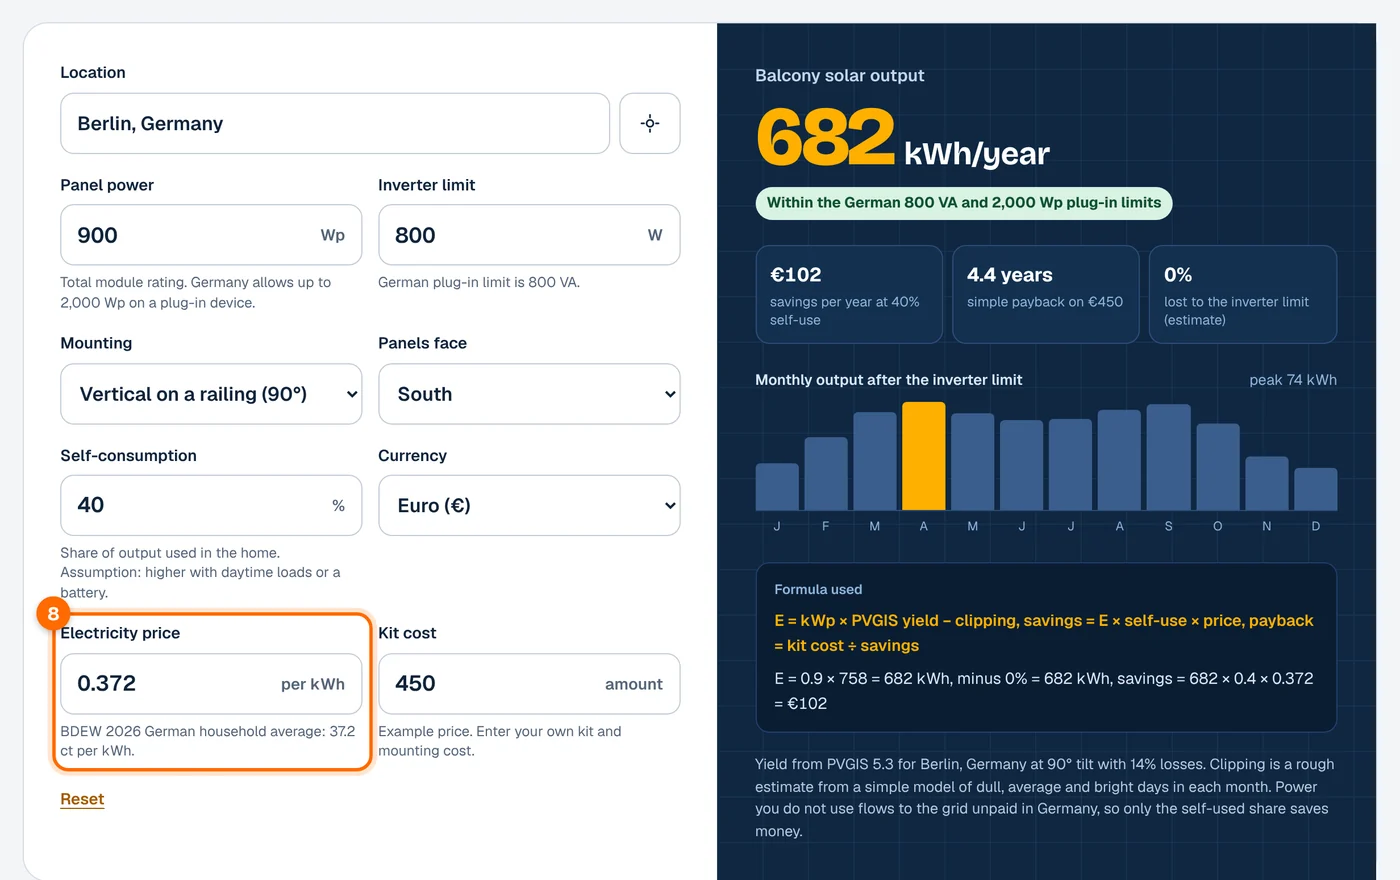This screenshot has width=1400, height=880.
Task: Click the German plug-in limits status badge
Action: click(964, 203)
